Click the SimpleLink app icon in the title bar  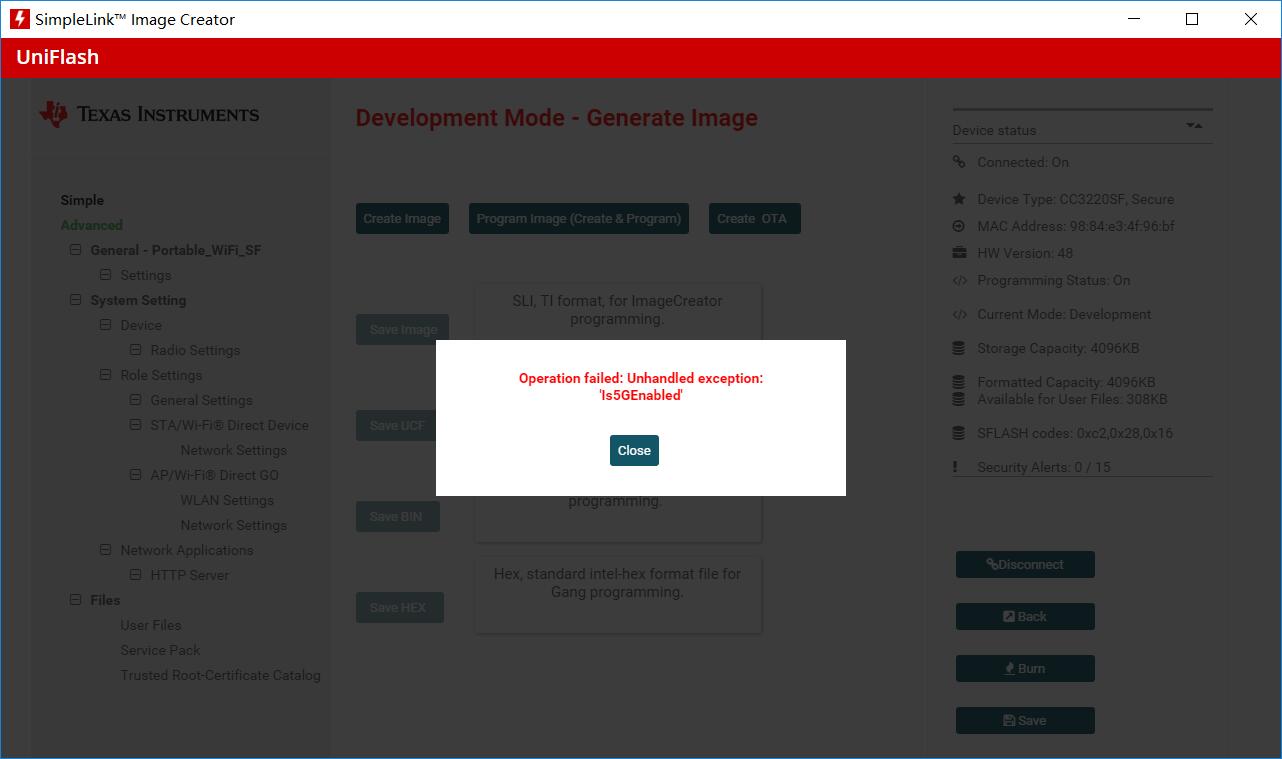click(x=19, y=19)
